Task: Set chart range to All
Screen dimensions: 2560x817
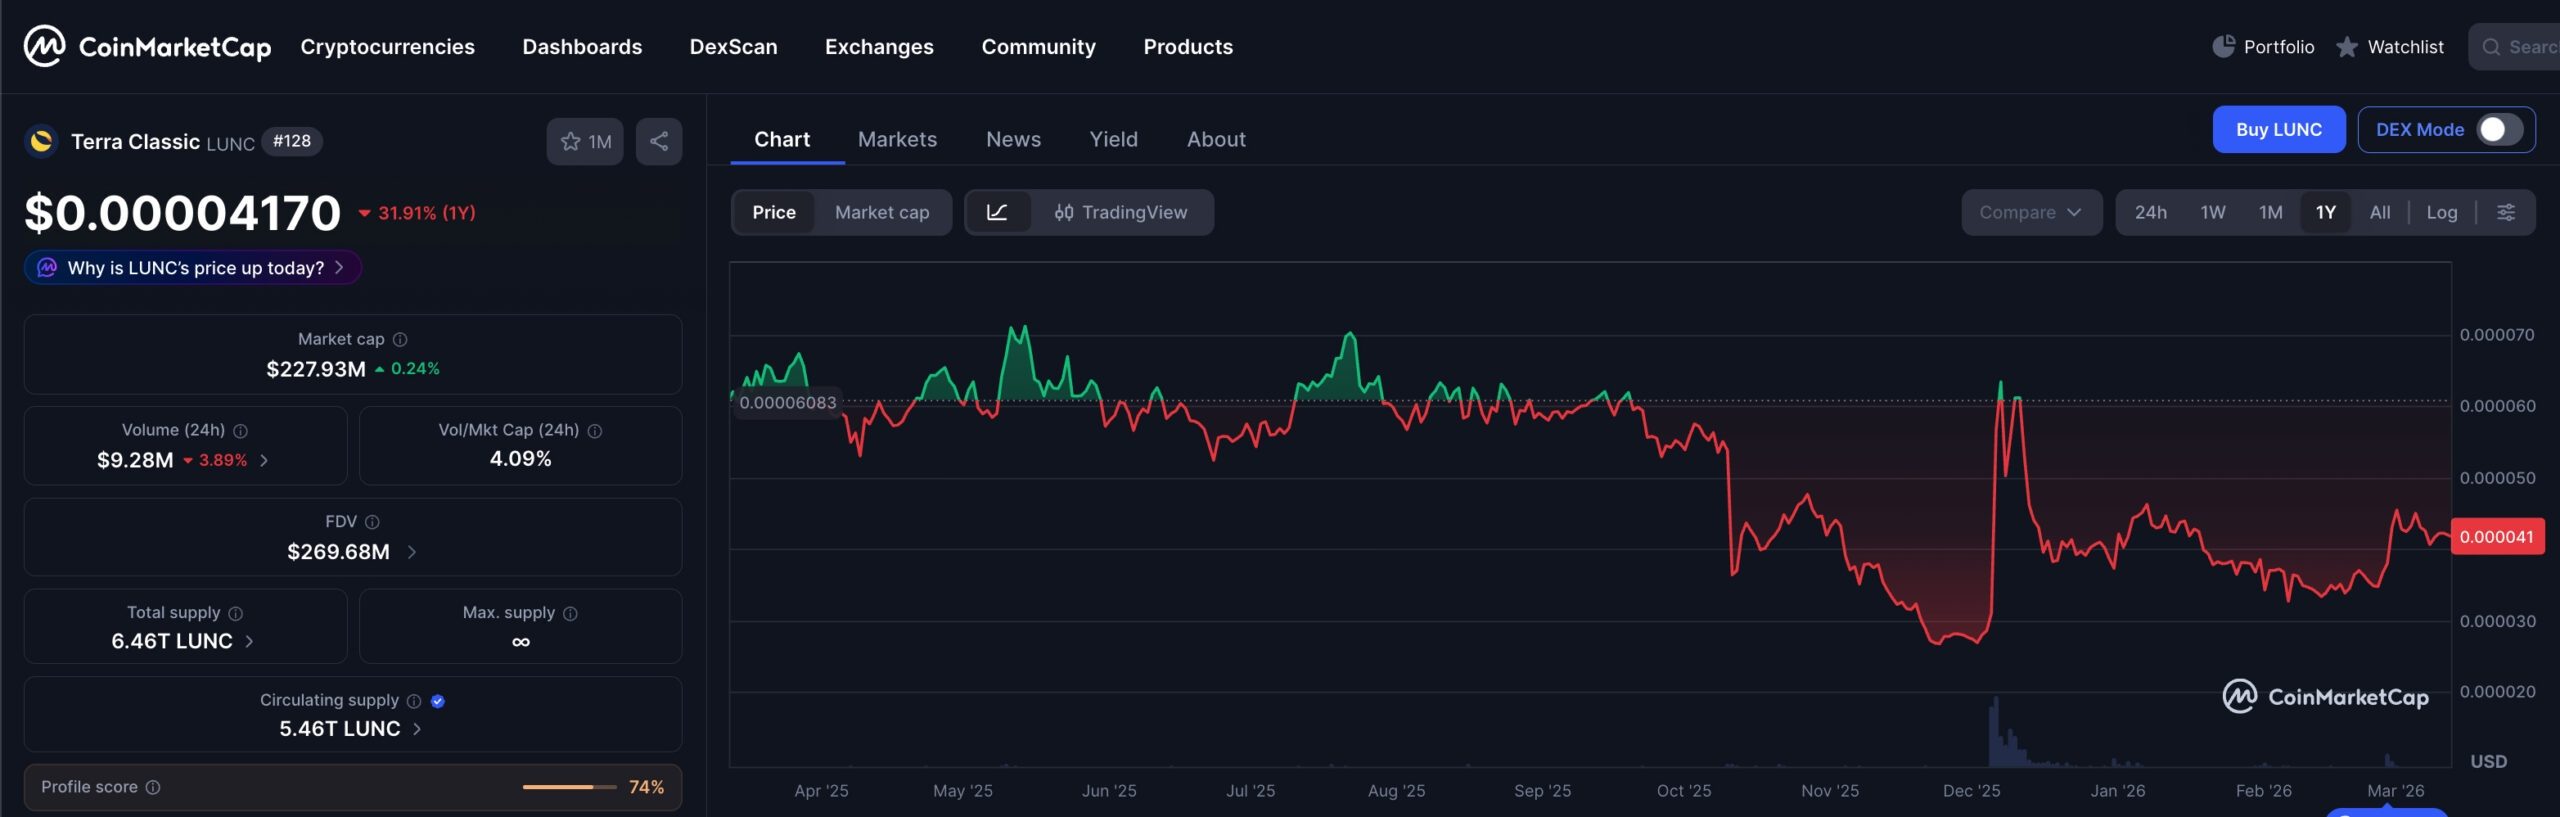Action: [x=2380, y=212]
